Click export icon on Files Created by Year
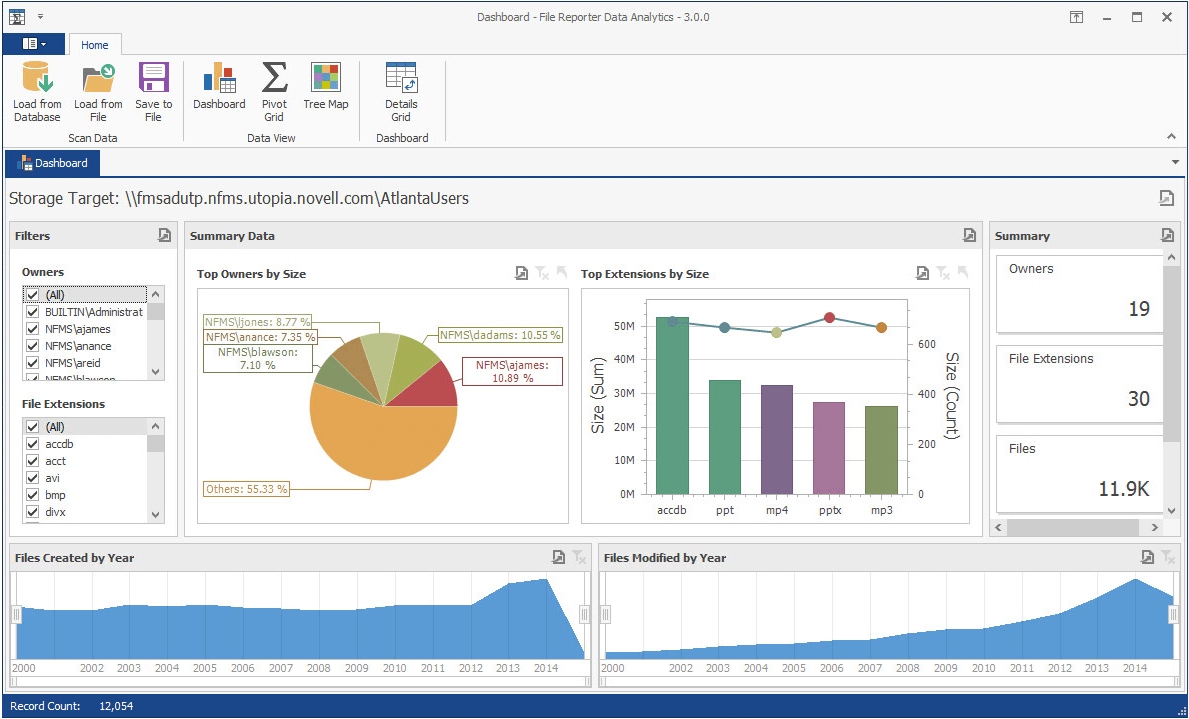Screen dimensions: 1189x719 click(558, 557)
